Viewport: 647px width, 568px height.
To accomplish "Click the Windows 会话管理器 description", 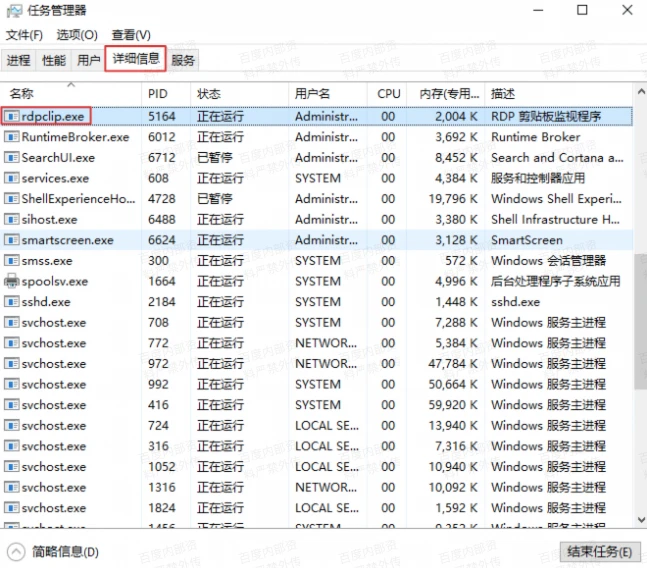I will (548, 261).
